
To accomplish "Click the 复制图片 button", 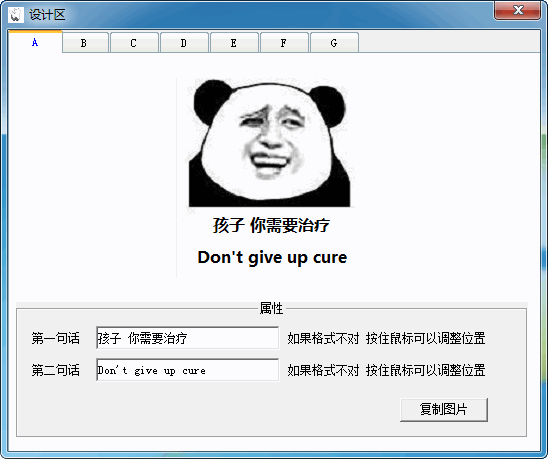I will [x=444, y=409].
